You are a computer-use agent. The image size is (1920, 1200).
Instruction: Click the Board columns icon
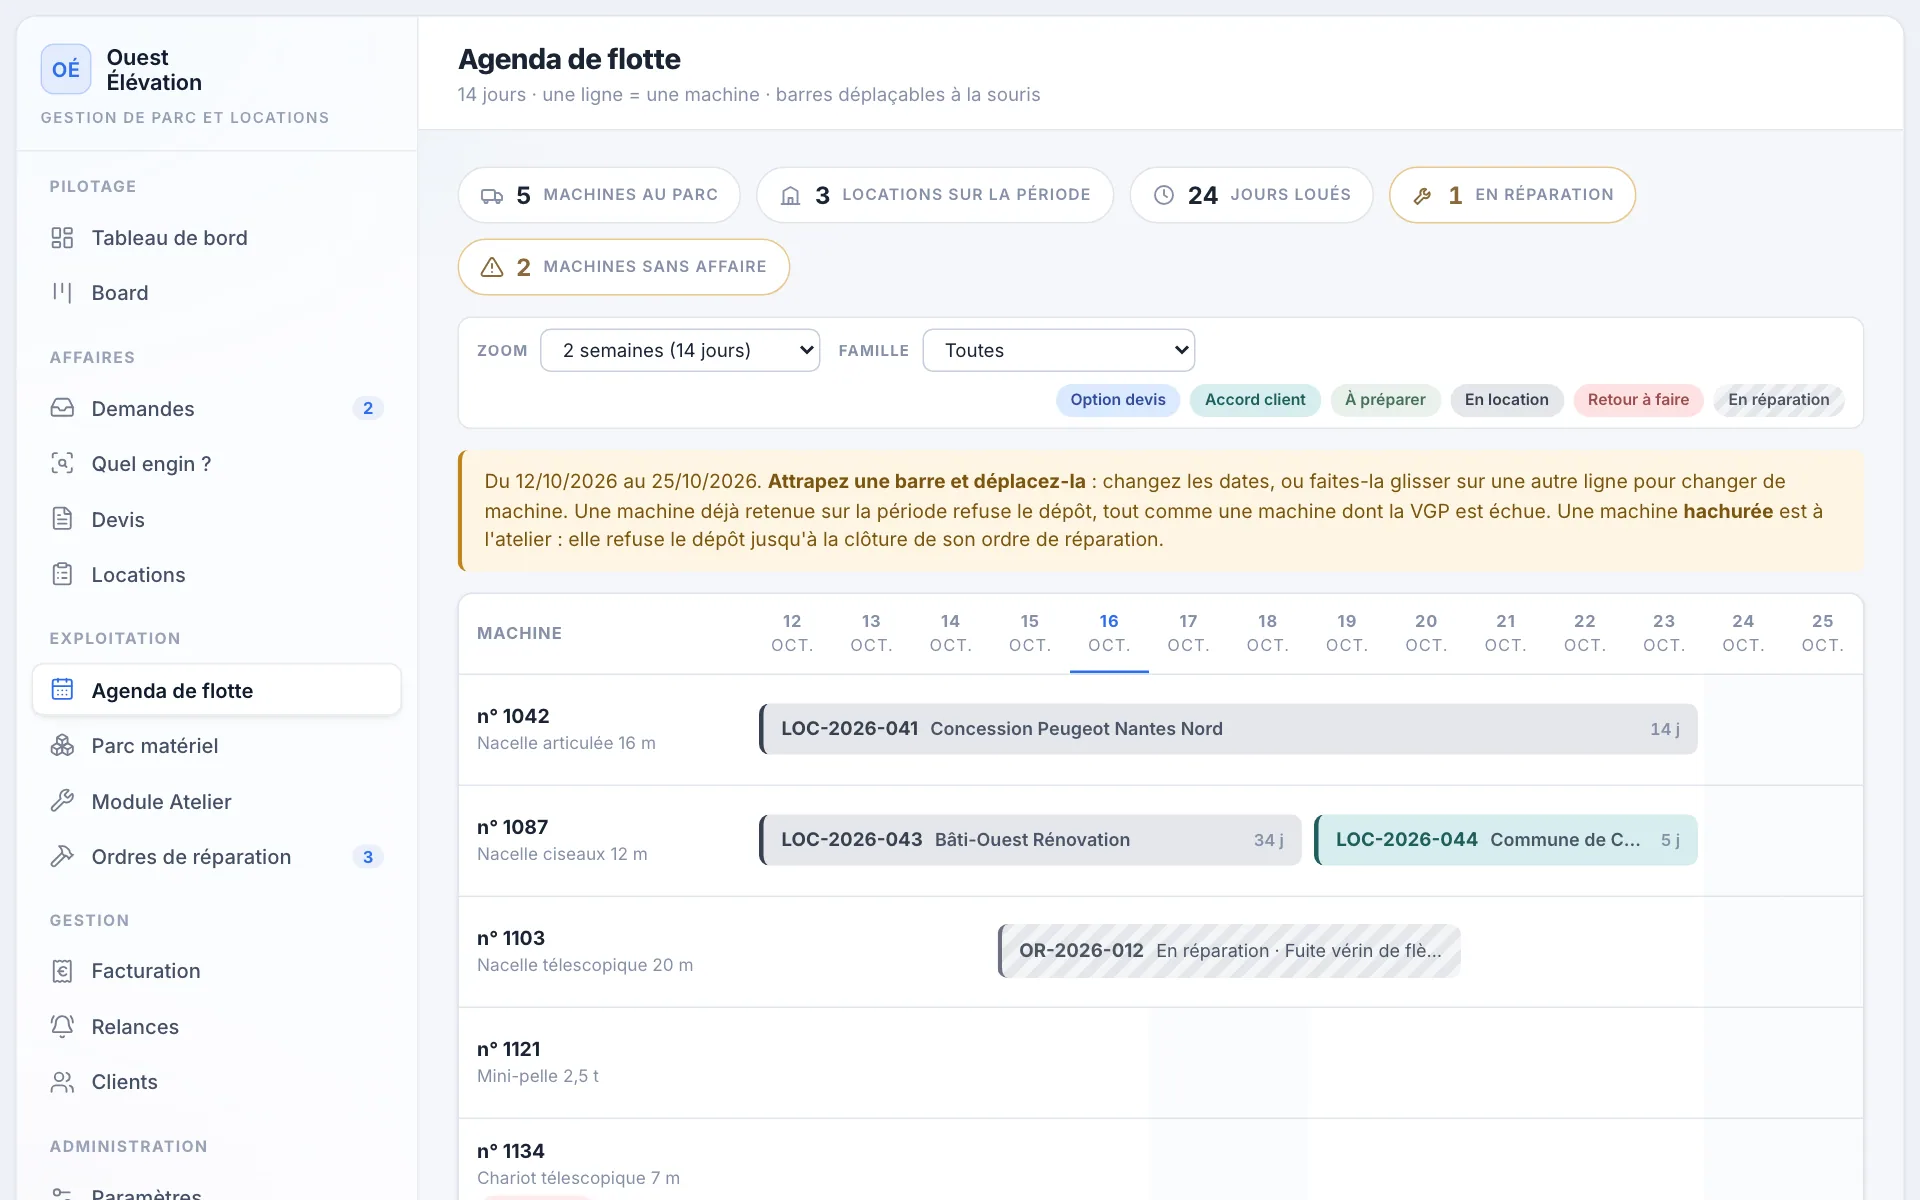pos(62,293)
